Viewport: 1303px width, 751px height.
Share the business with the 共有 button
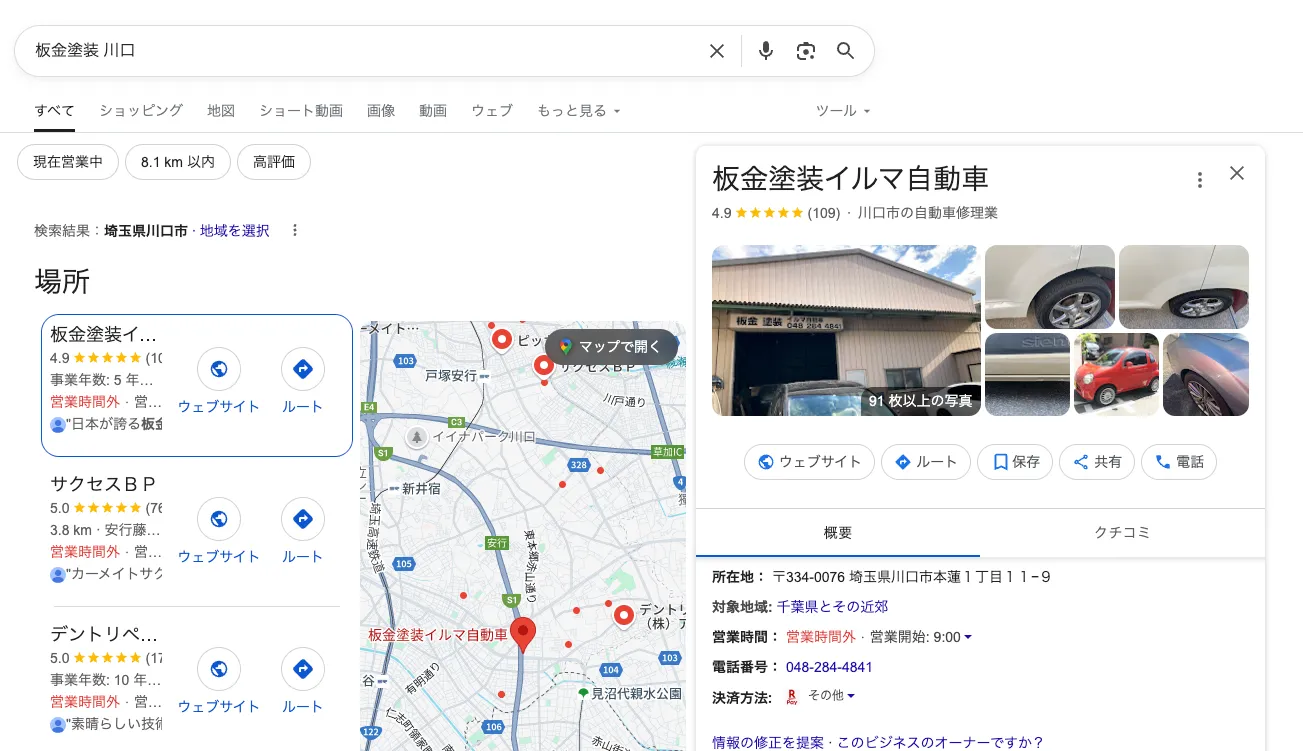point(1097,462)
